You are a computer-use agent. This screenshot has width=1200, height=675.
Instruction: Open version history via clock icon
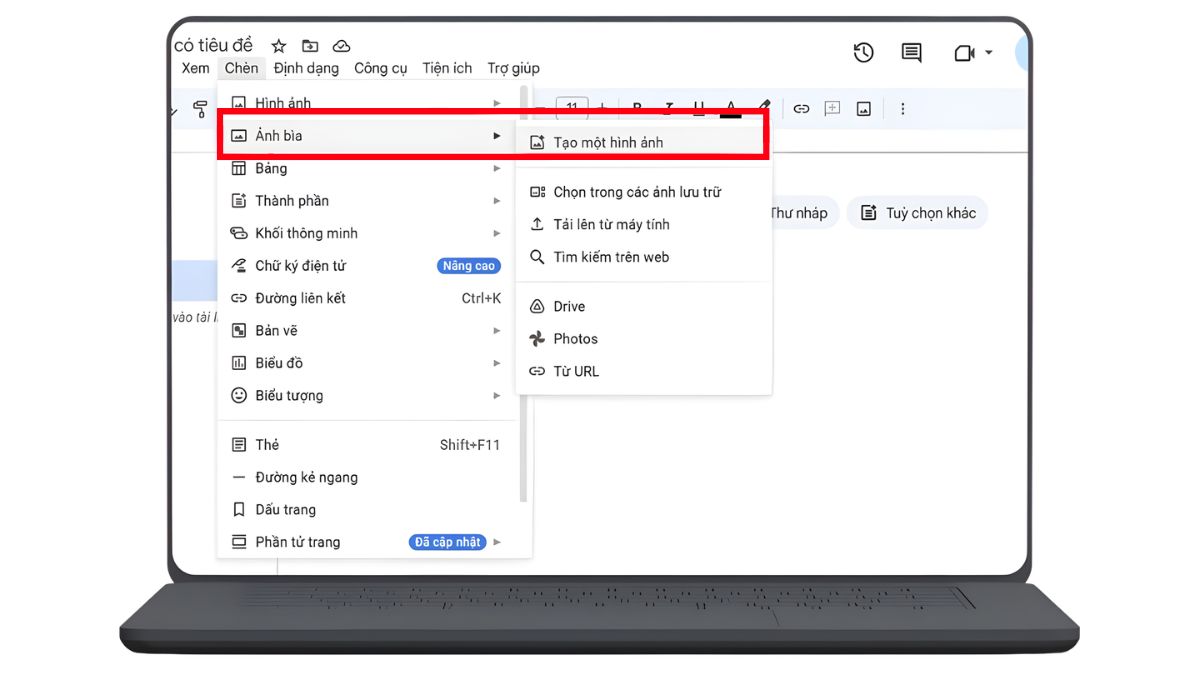click(x=863, y=53)
